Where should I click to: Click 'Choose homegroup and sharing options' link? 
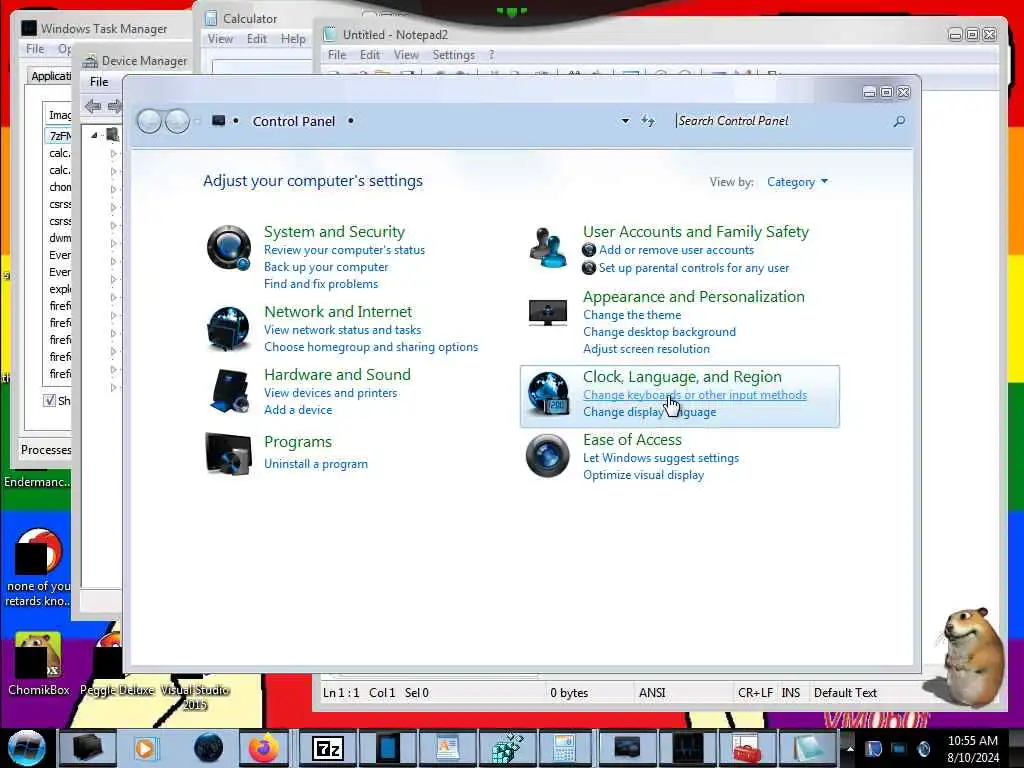click(371, 347)
